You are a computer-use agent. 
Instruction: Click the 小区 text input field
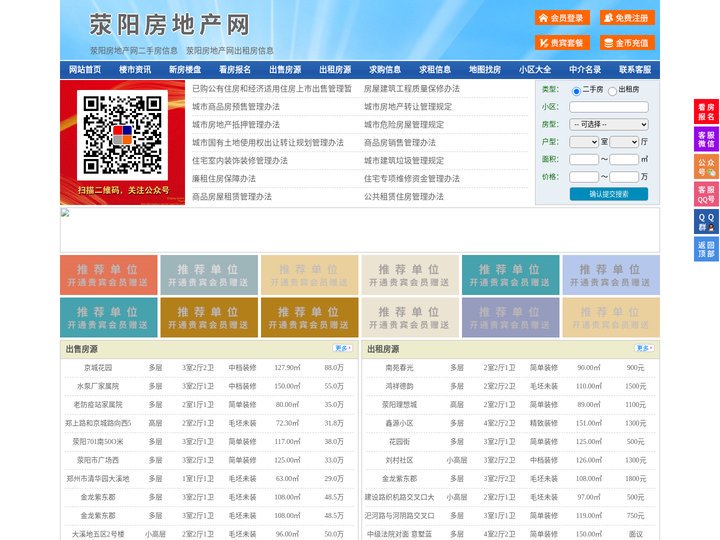pyautogui.click(x=609, y=107)
